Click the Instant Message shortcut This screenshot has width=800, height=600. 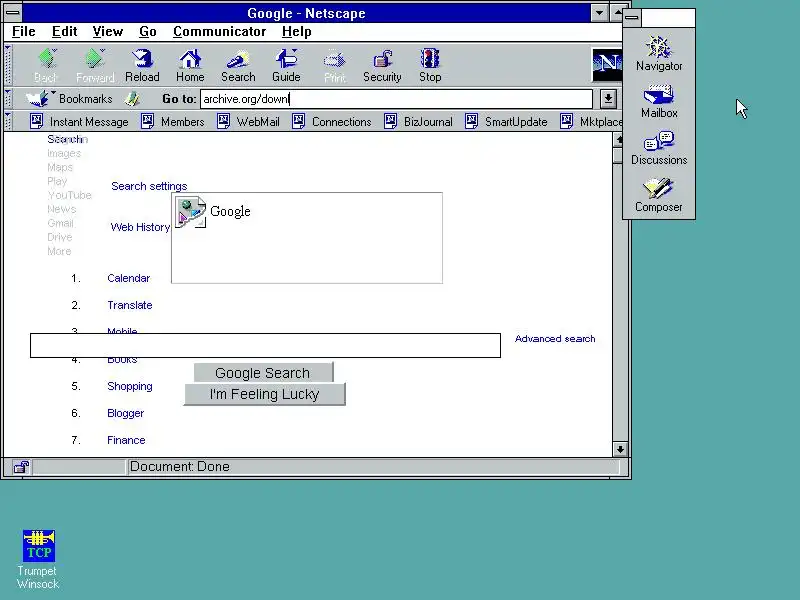tap(80, 121)
